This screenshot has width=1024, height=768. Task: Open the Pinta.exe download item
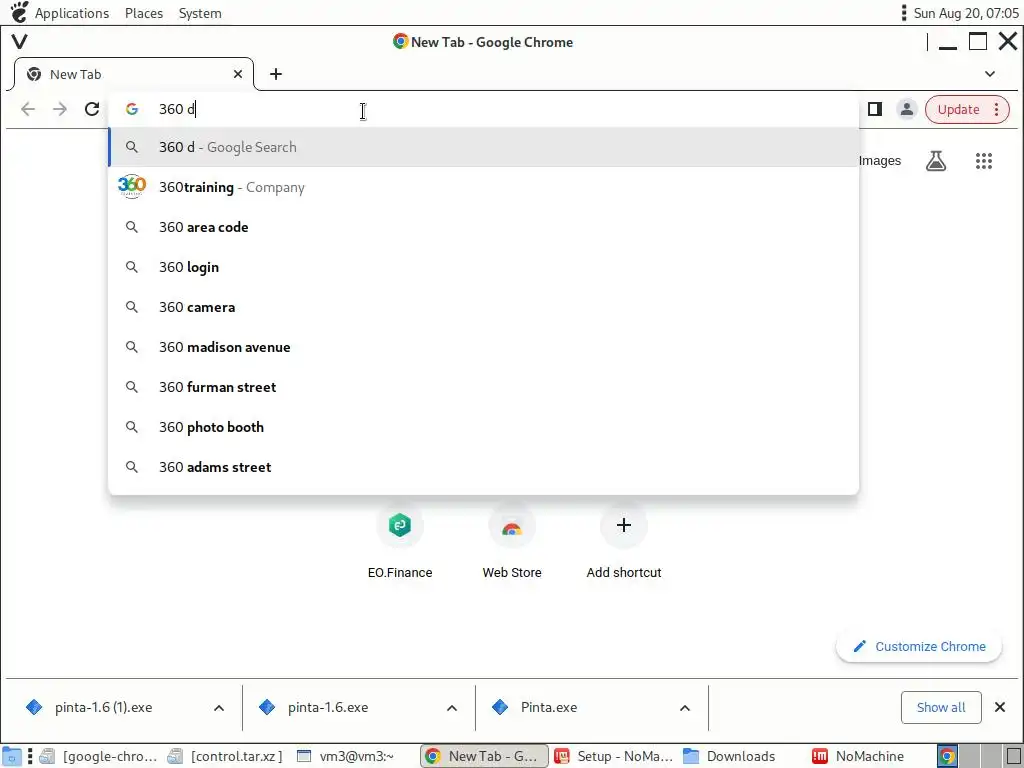(549, 707)
